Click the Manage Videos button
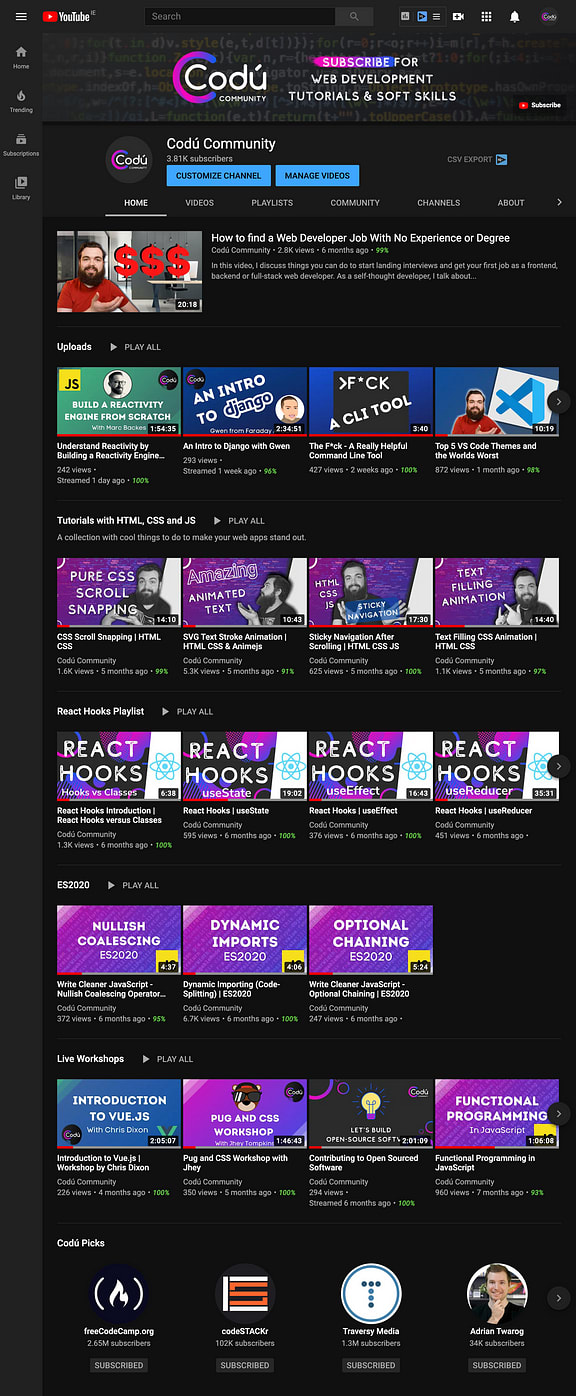 tap(317, 175)
